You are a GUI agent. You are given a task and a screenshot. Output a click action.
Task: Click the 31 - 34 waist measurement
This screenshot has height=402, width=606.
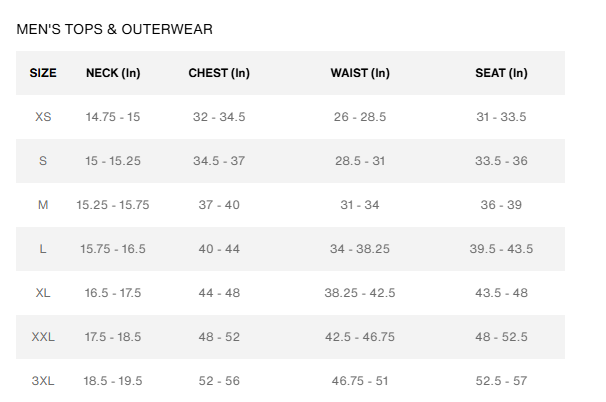click(360, 205)
